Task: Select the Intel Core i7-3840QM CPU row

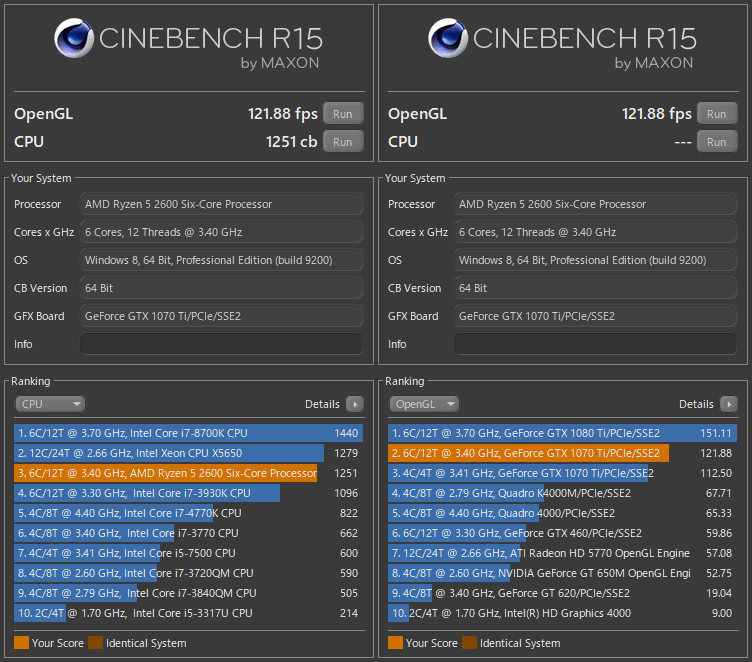Action: coord(188,593)
